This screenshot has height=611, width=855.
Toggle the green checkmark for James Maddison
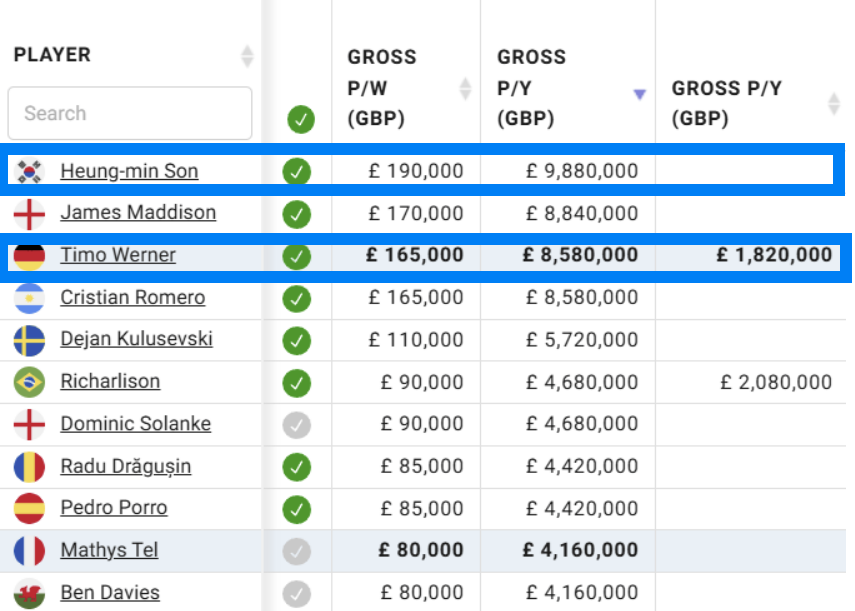pos(297,214)
